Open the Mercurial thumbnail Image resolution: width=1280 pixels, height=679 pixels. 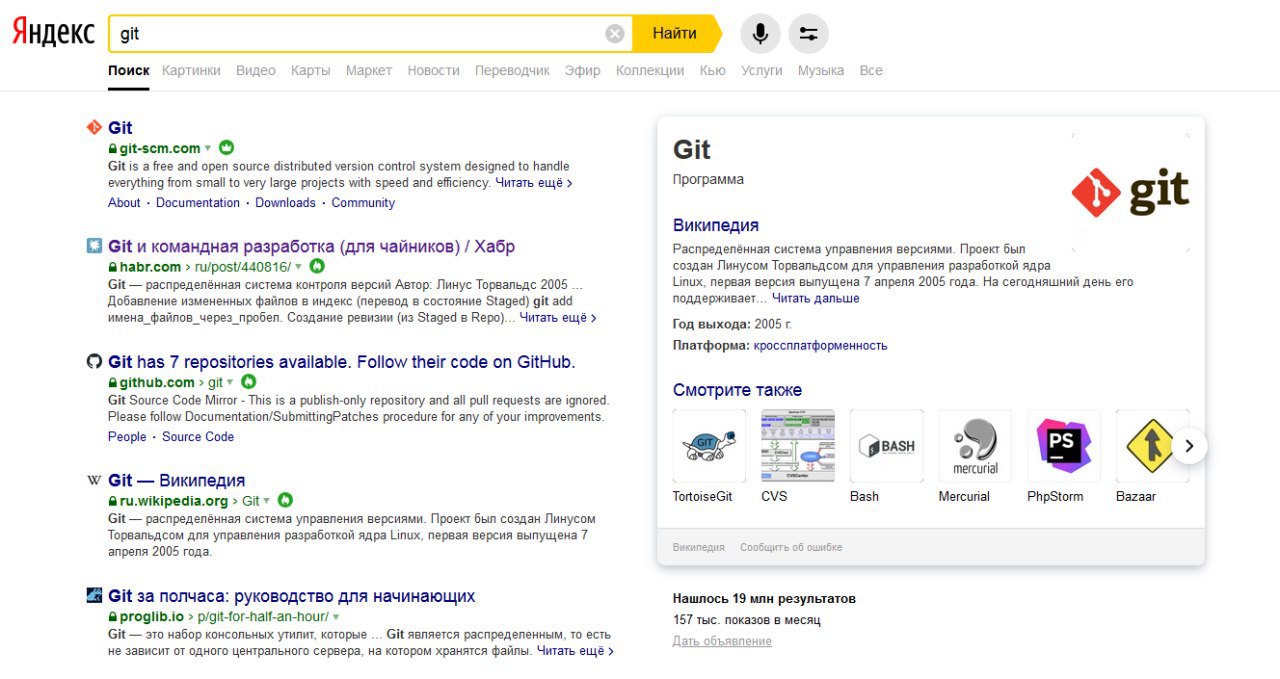pyautogui.click(x=975, y=446)
